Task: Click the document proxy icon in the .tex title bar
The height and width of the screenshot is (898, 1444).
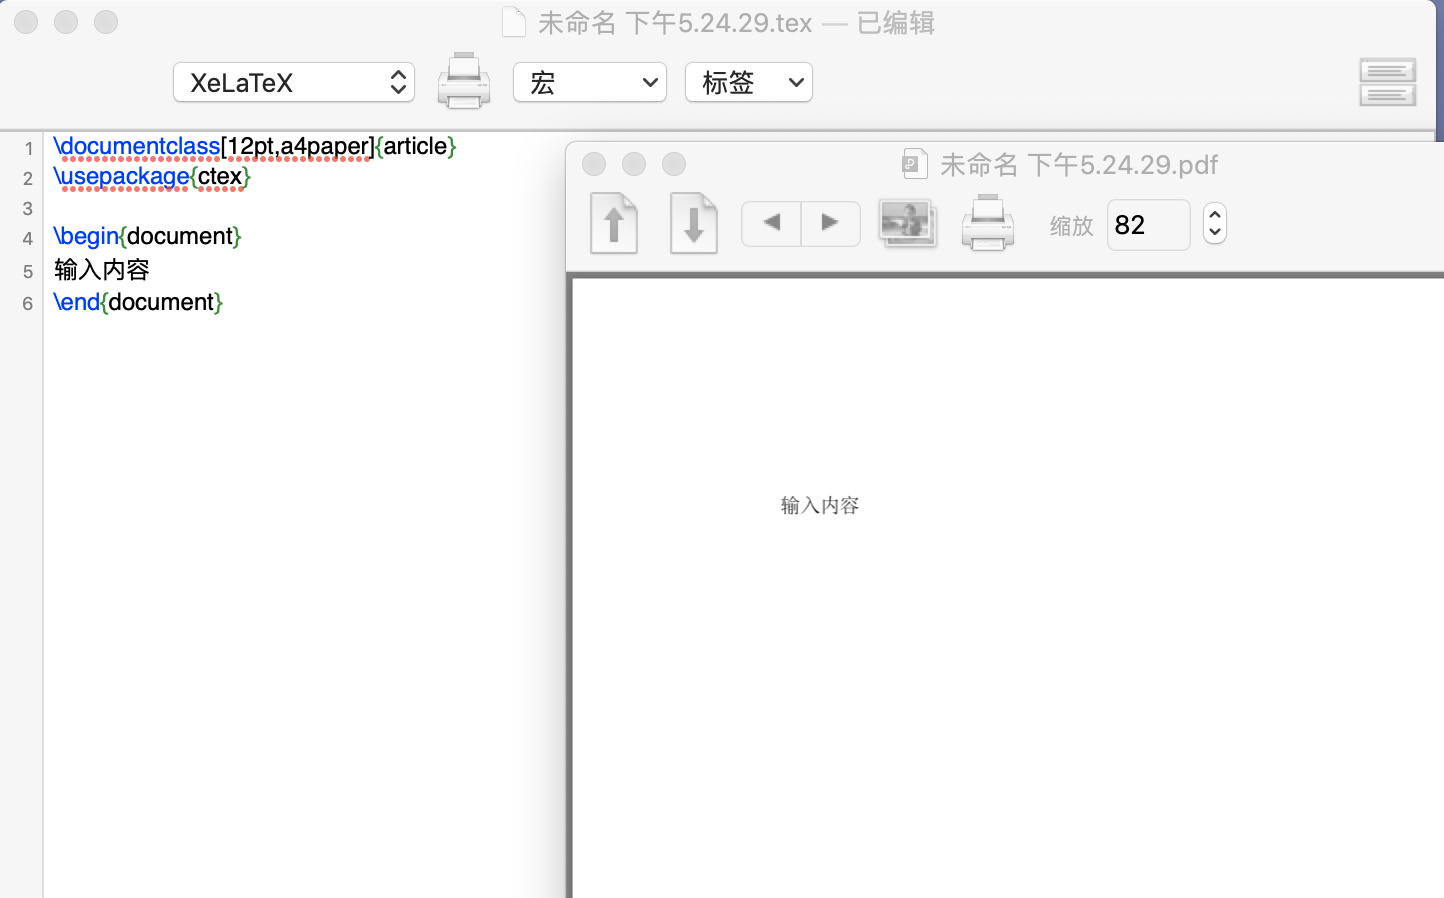Action: click(513, 22)
